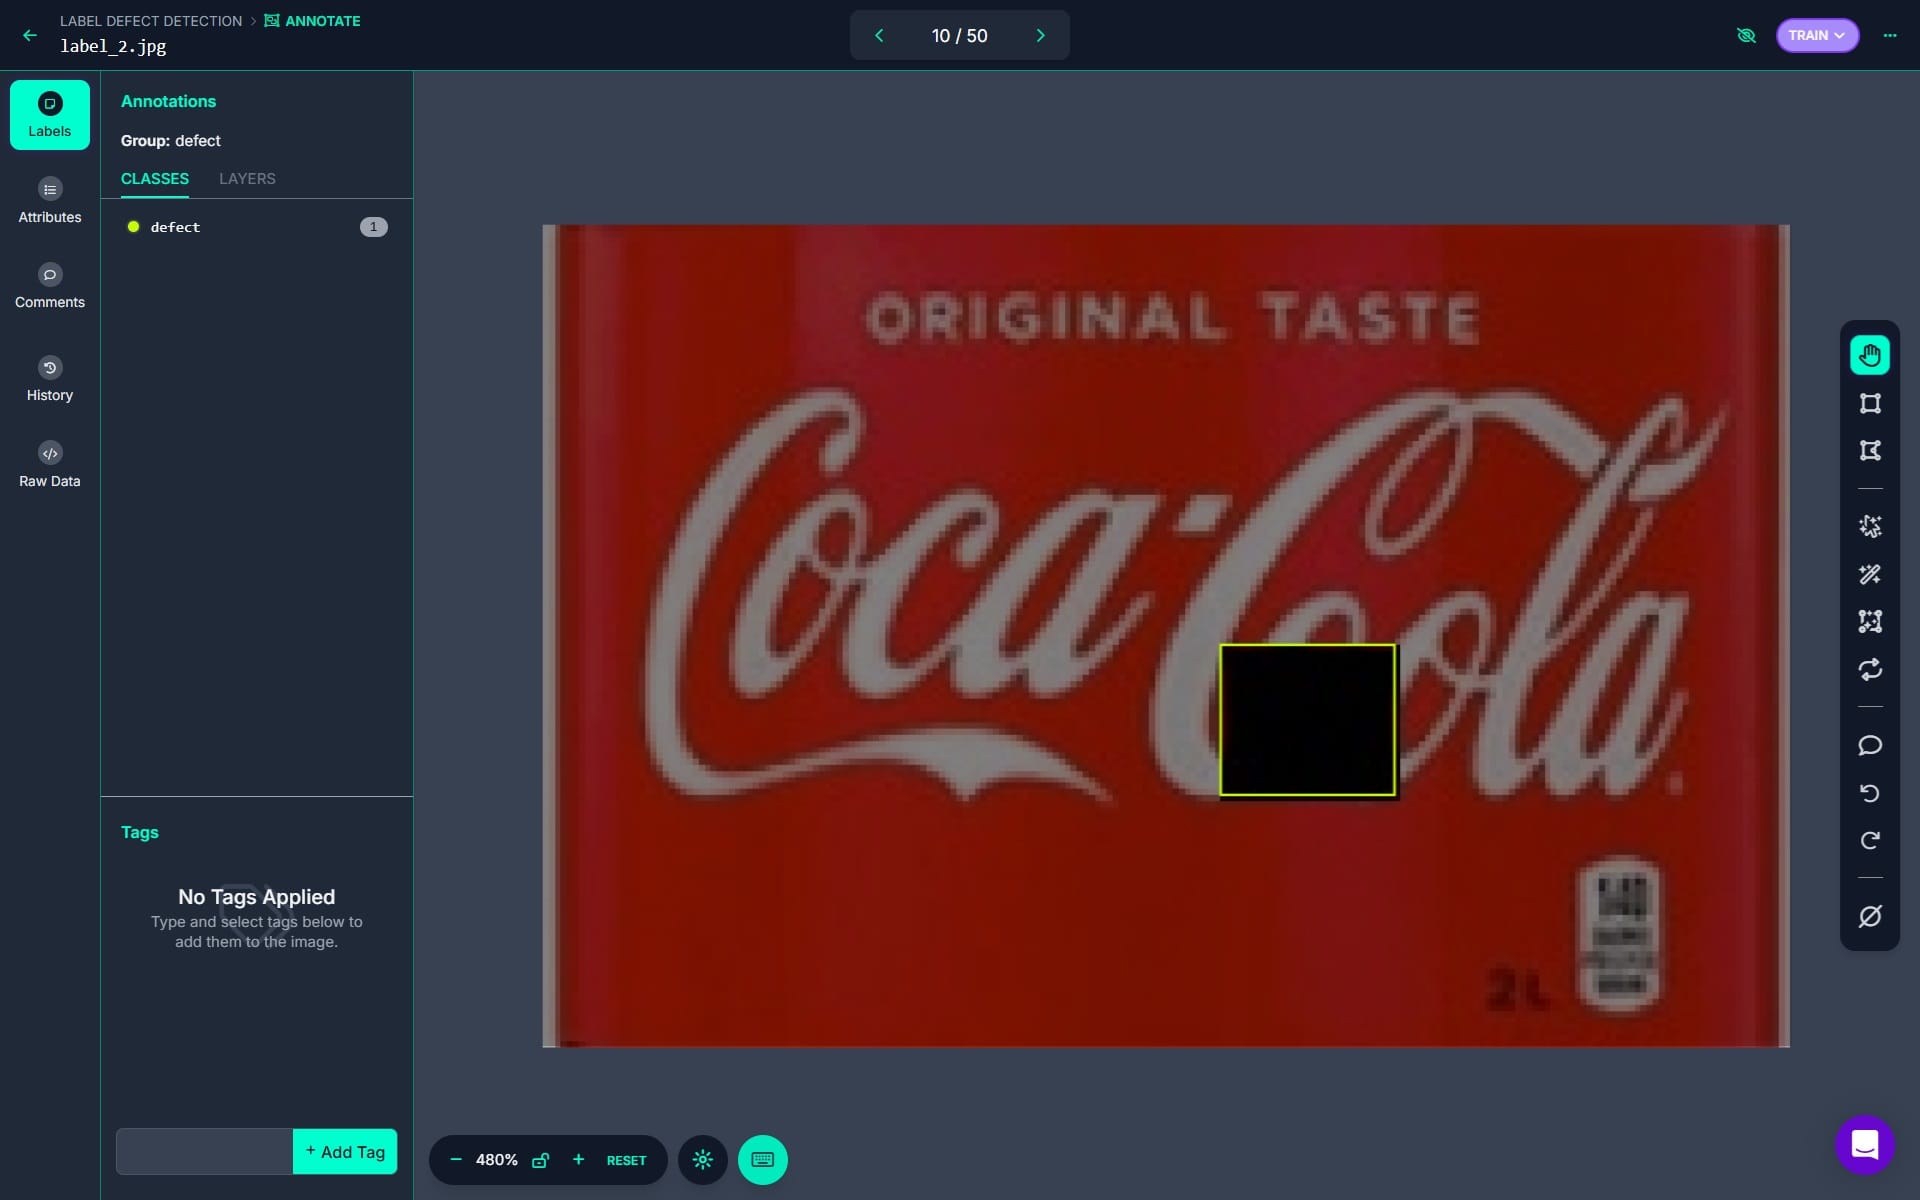Click the defect class yellow color dot

point(133,227)
